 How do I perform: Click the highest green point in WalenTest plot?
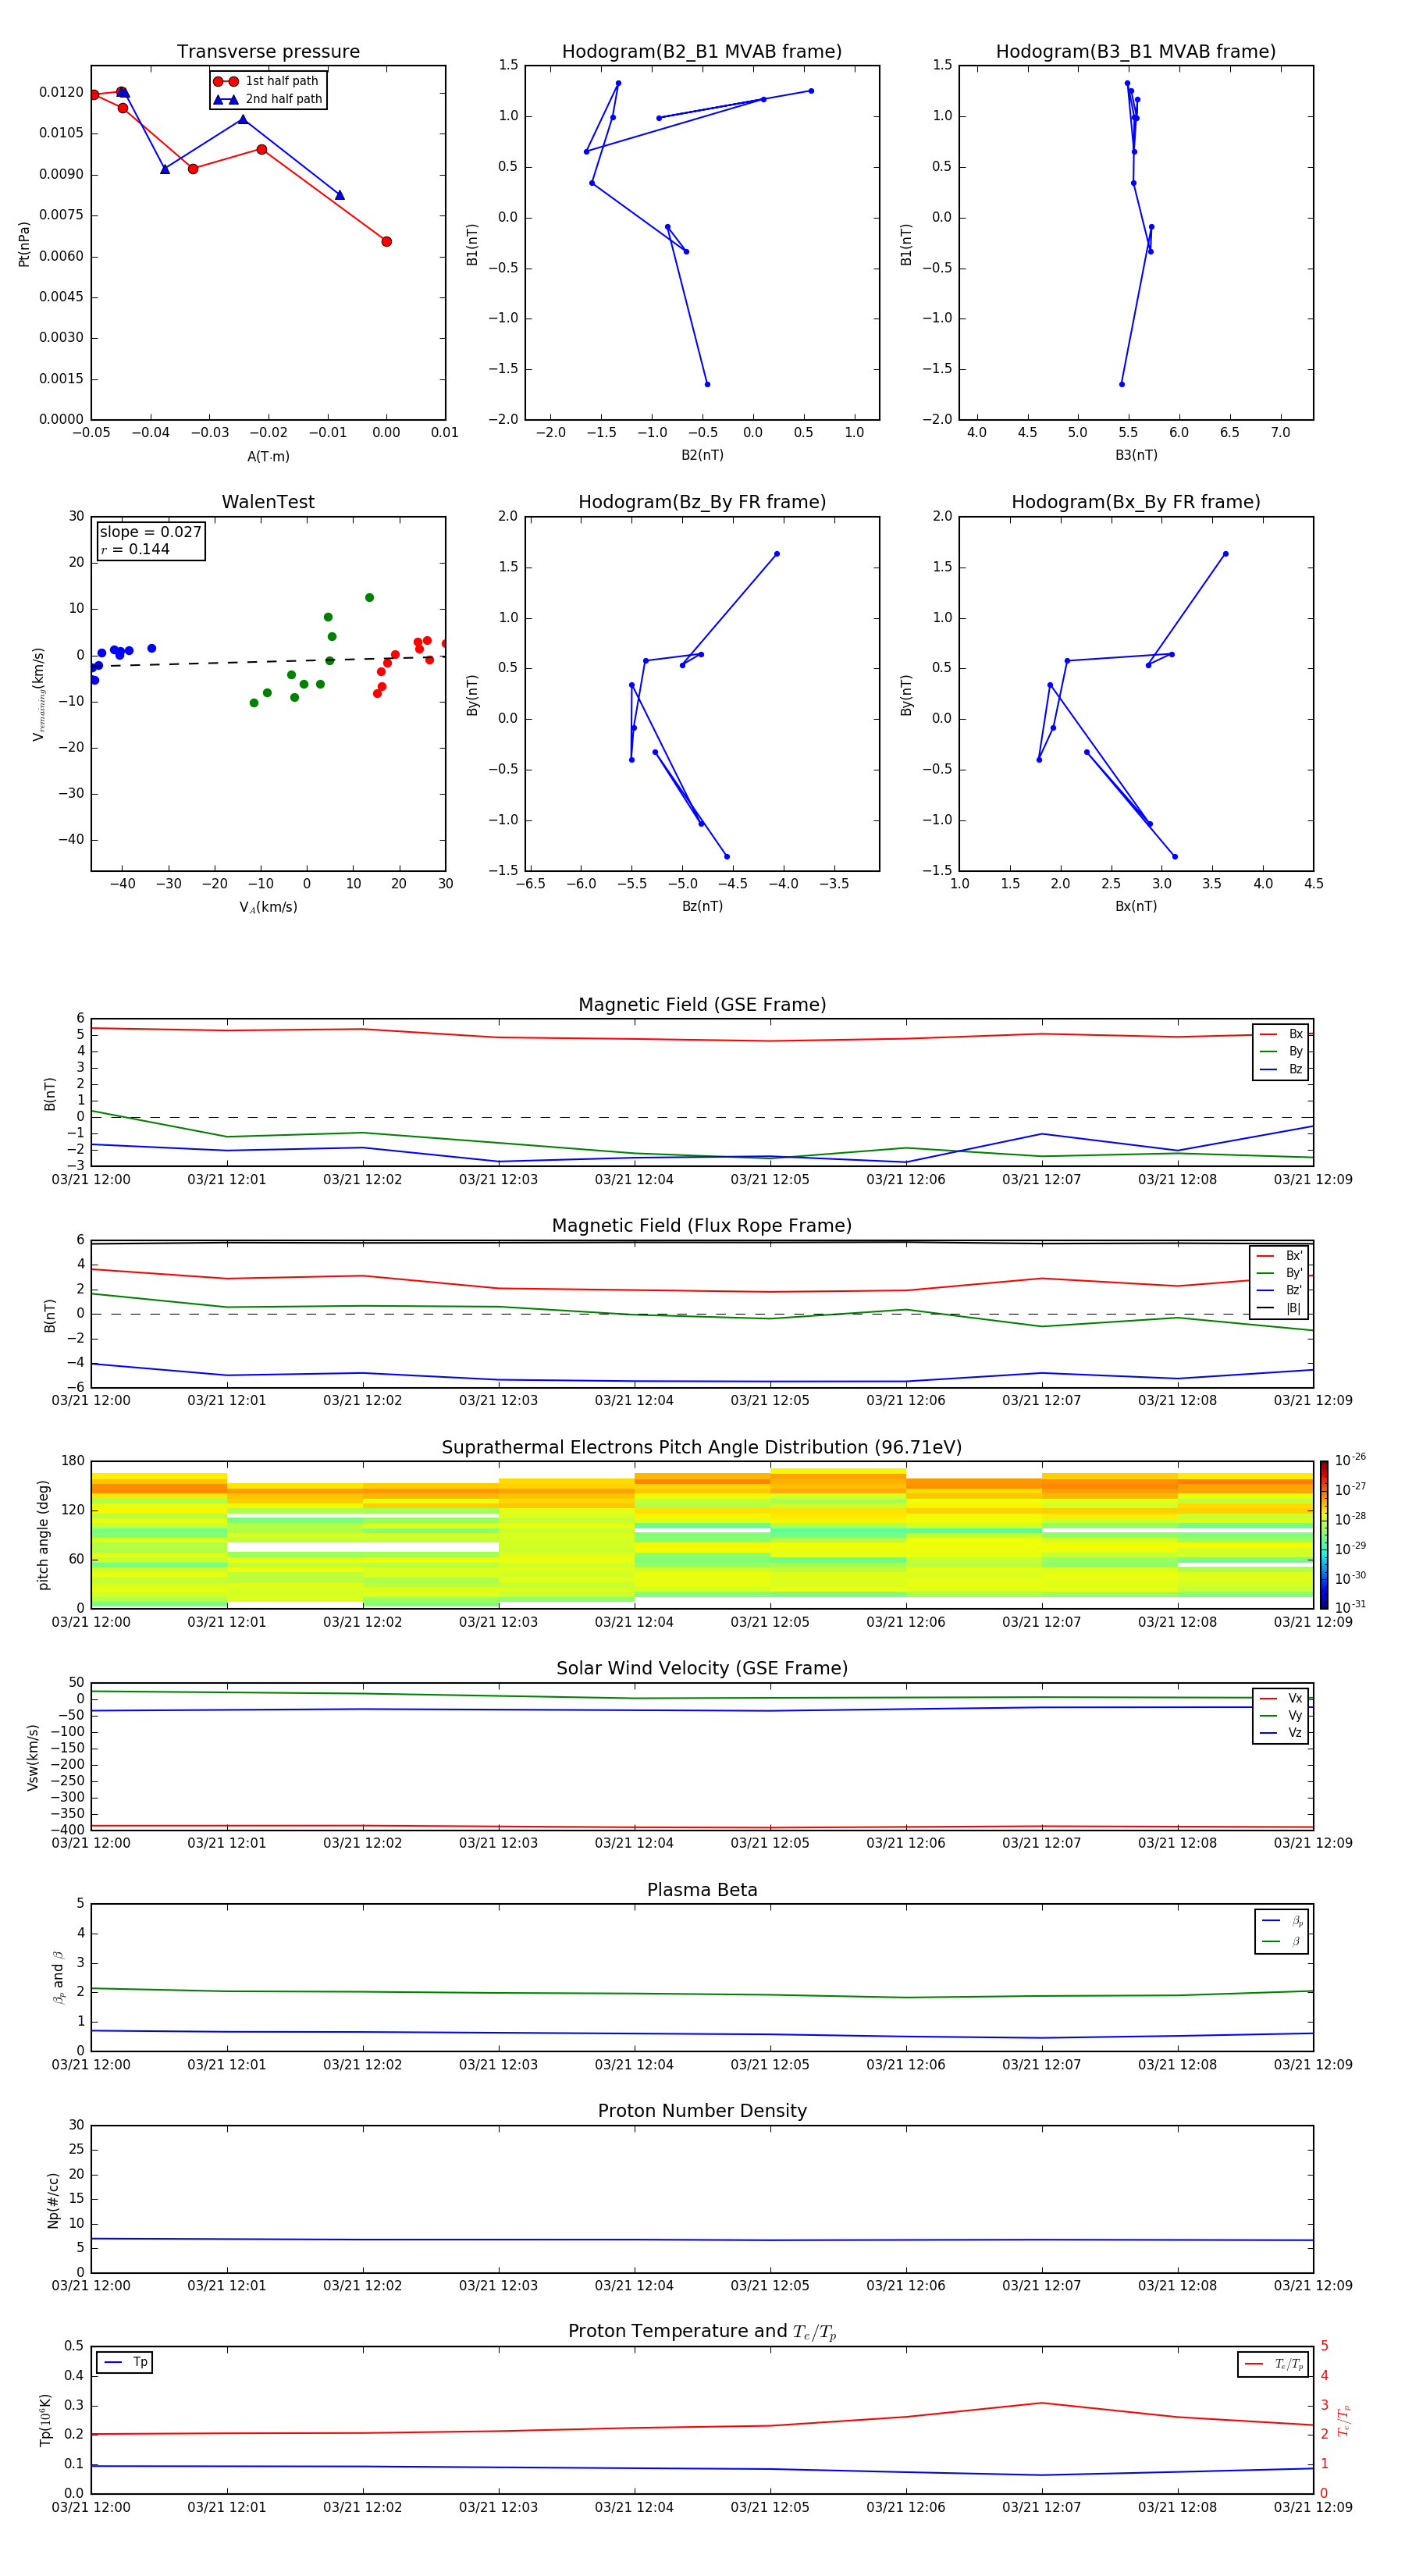(369, 598)
